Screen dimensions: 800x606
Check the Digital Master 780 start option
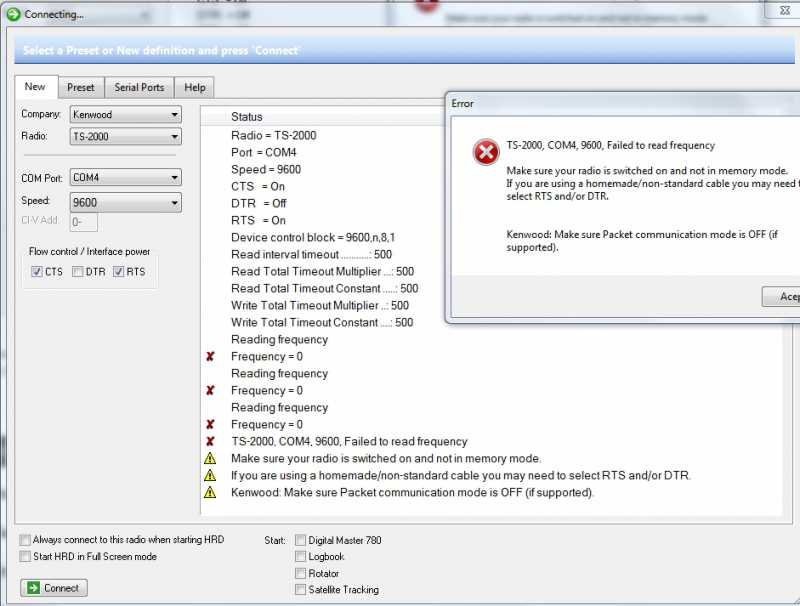point(301,540)
